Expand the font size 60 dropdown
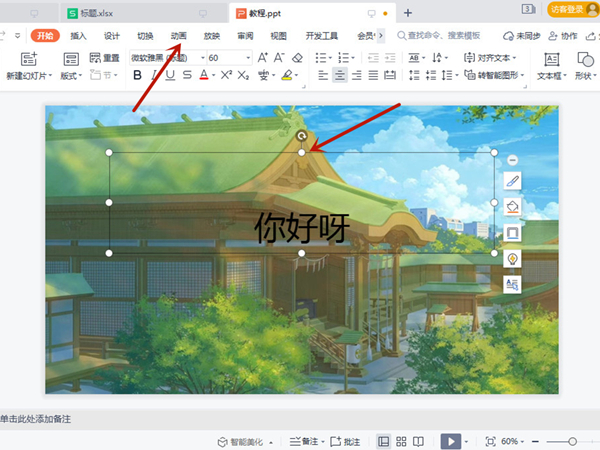This screenshot has width=600, height=450. click(249, 58)
